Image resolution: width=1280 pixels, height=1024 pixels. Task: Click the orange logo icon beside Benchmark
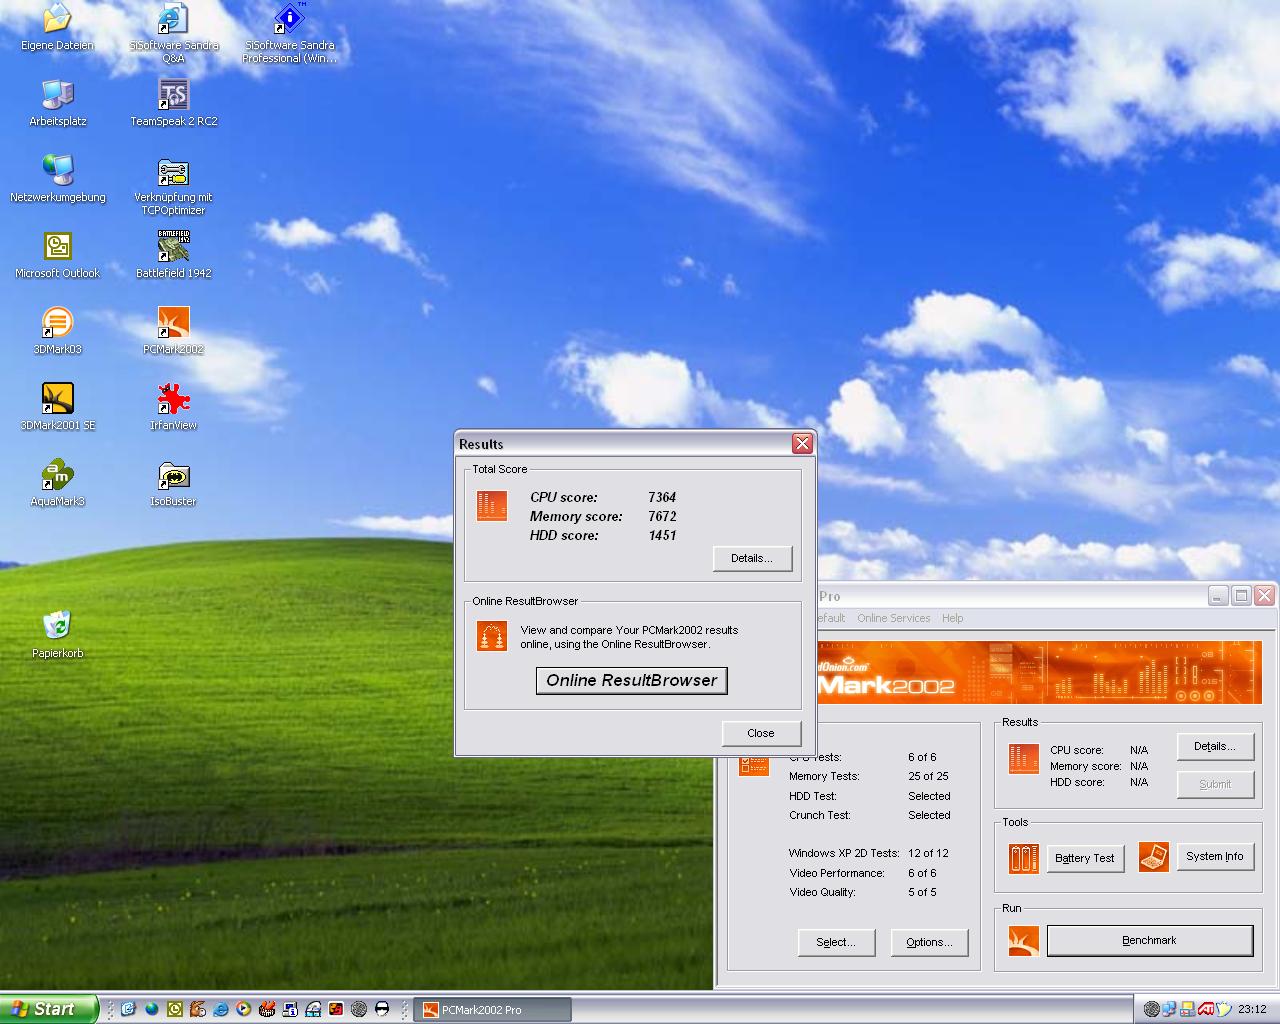click(1023, 941)
